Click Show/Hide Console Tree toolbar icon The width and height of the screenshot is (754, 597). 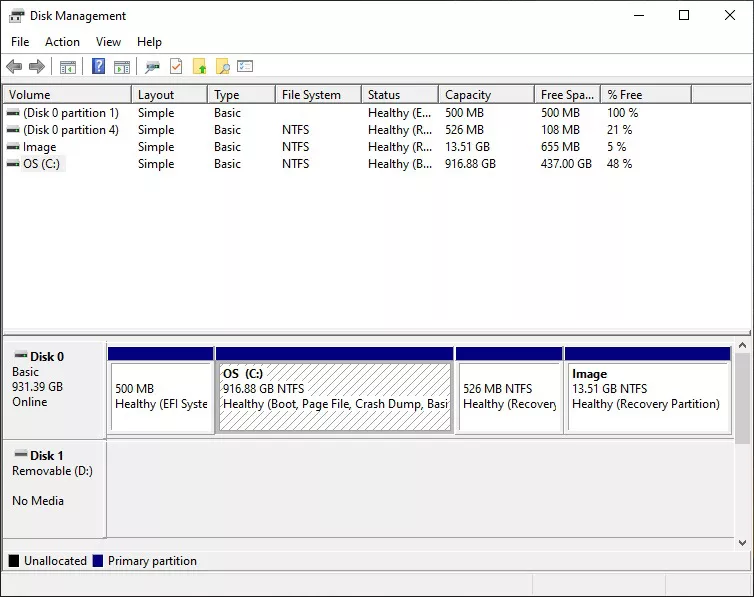(x=68, y=67)
